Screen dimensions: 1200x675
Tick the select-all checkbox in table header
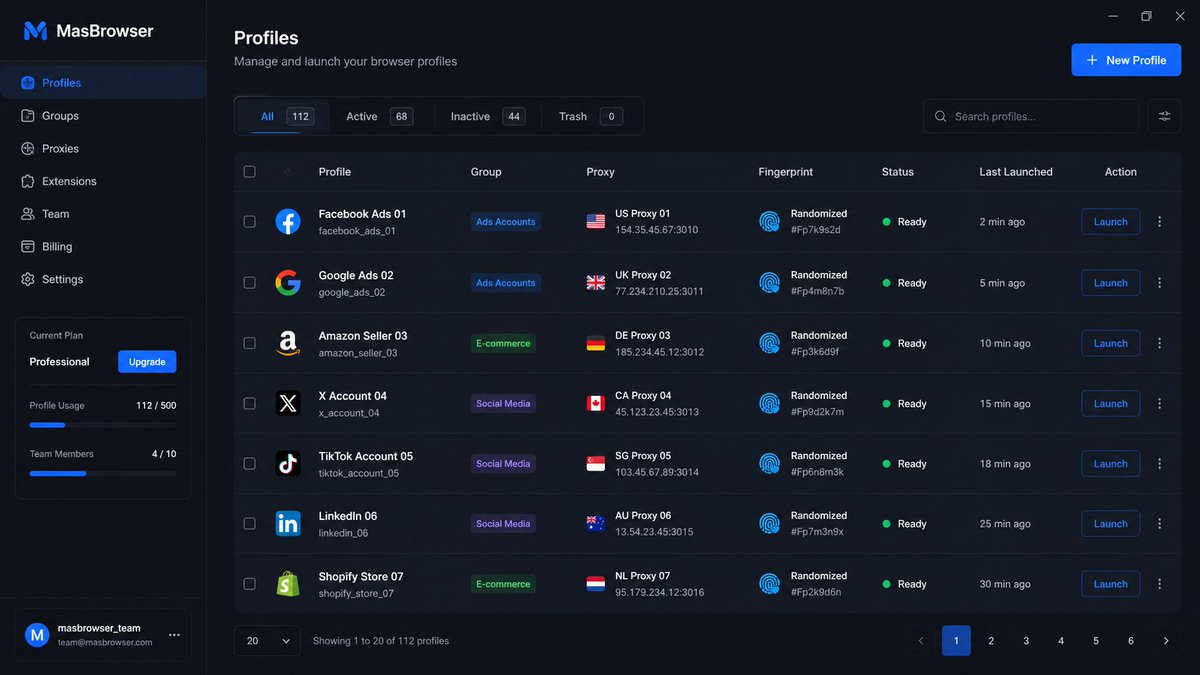tap(250, 172)
